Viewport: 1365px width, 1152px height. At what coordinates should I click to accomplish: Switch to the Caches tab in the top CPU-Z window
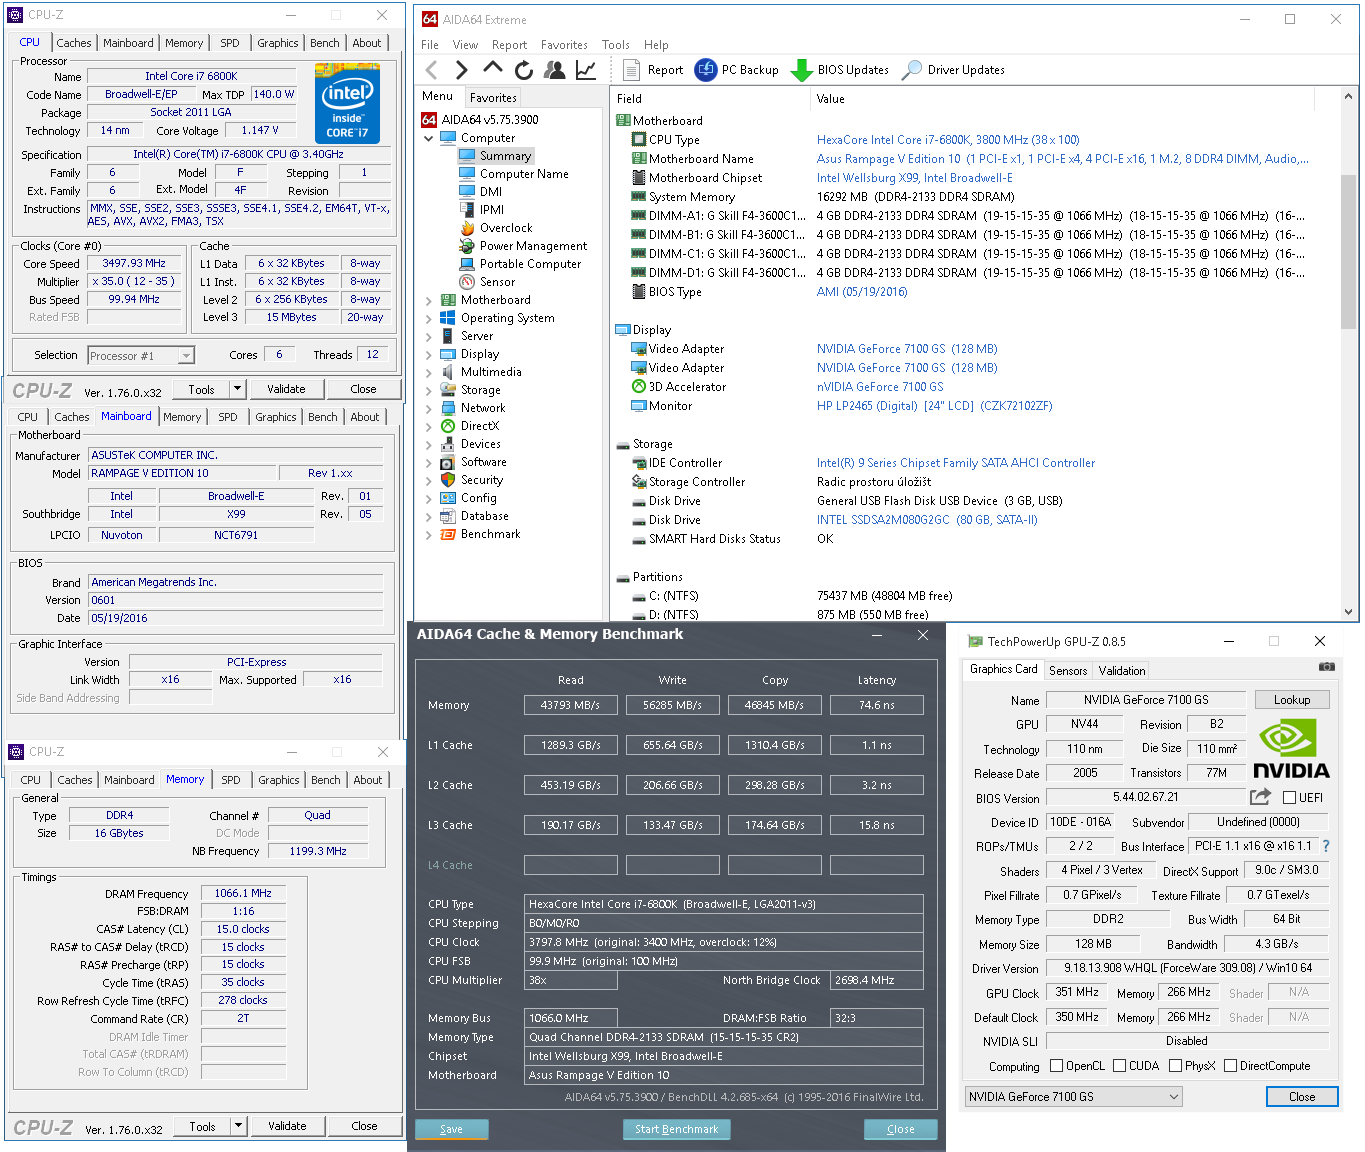74,43
